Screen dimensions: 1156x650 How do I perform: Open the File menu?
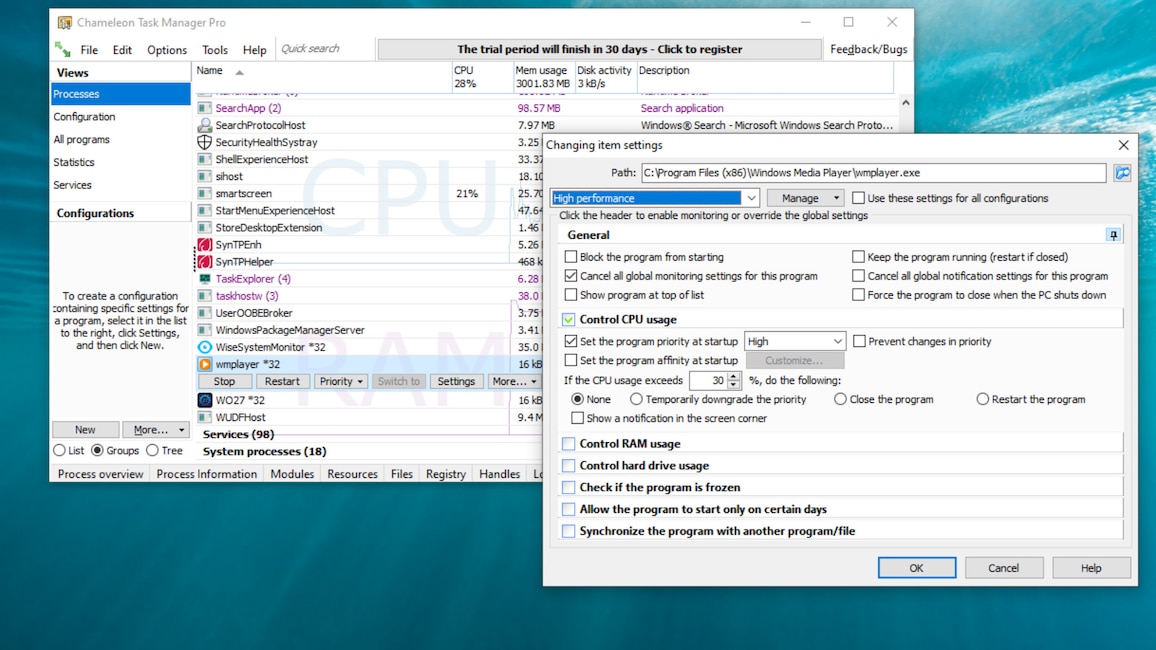point(89,50)
